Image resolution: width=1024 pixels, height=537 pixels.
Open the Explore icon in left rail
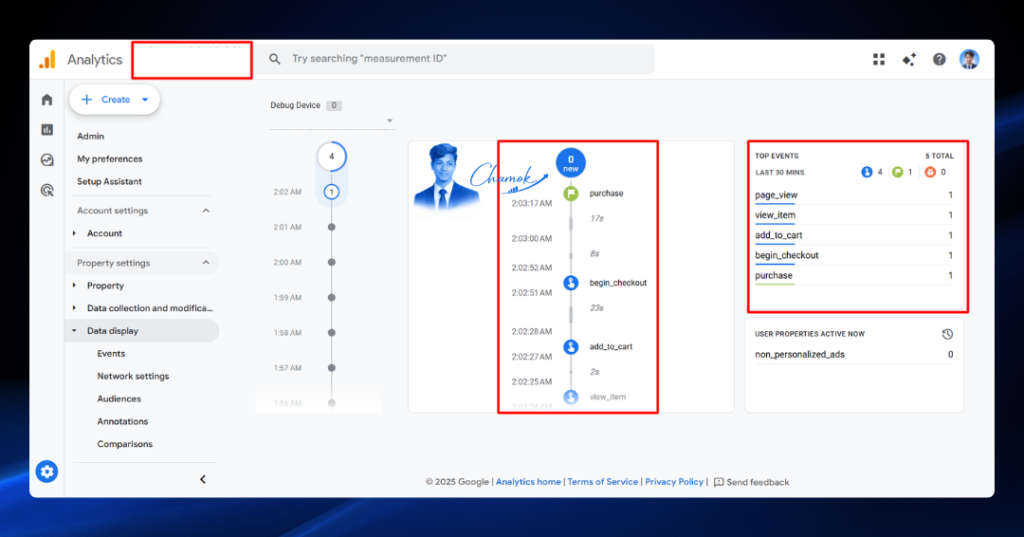pyautogui.click(x=47, y=160)
